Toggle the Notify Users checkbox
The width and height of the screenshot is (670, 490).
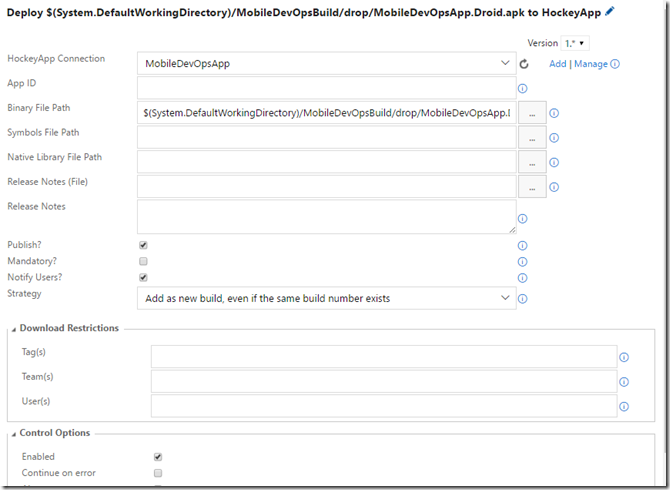point(144,277)
